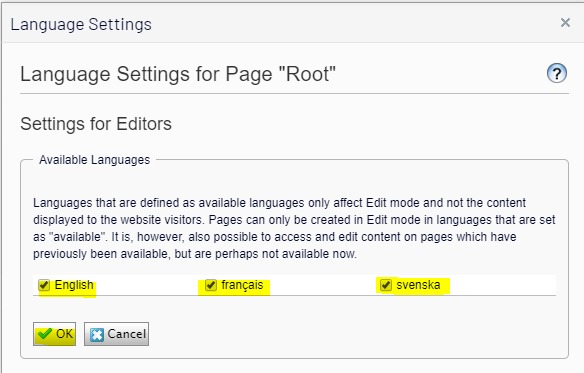This screenshot has height=373, width=584.
Task: Click the description line starting 'displayed to the website'
Action: (294, 219)
